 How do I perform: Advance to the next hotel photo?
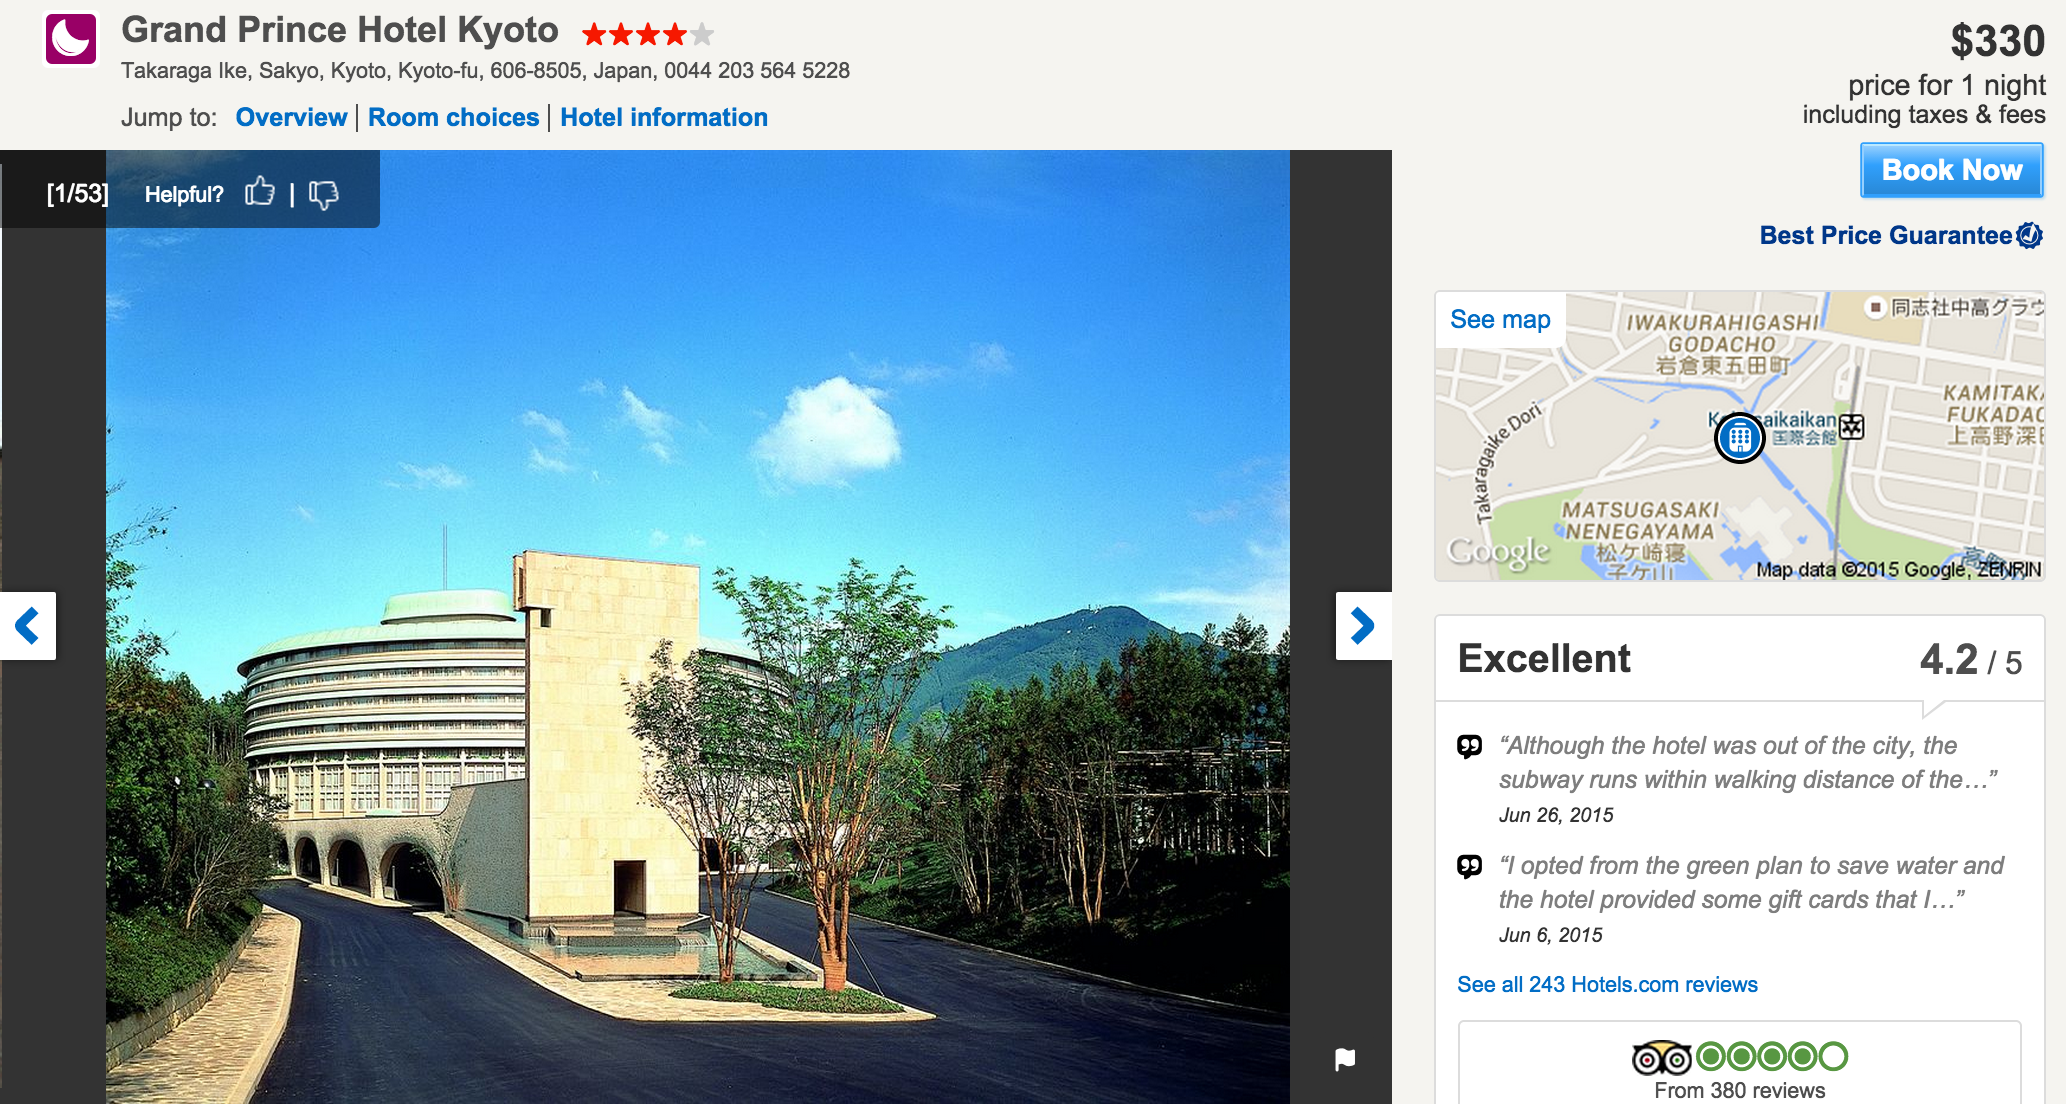1363,626
